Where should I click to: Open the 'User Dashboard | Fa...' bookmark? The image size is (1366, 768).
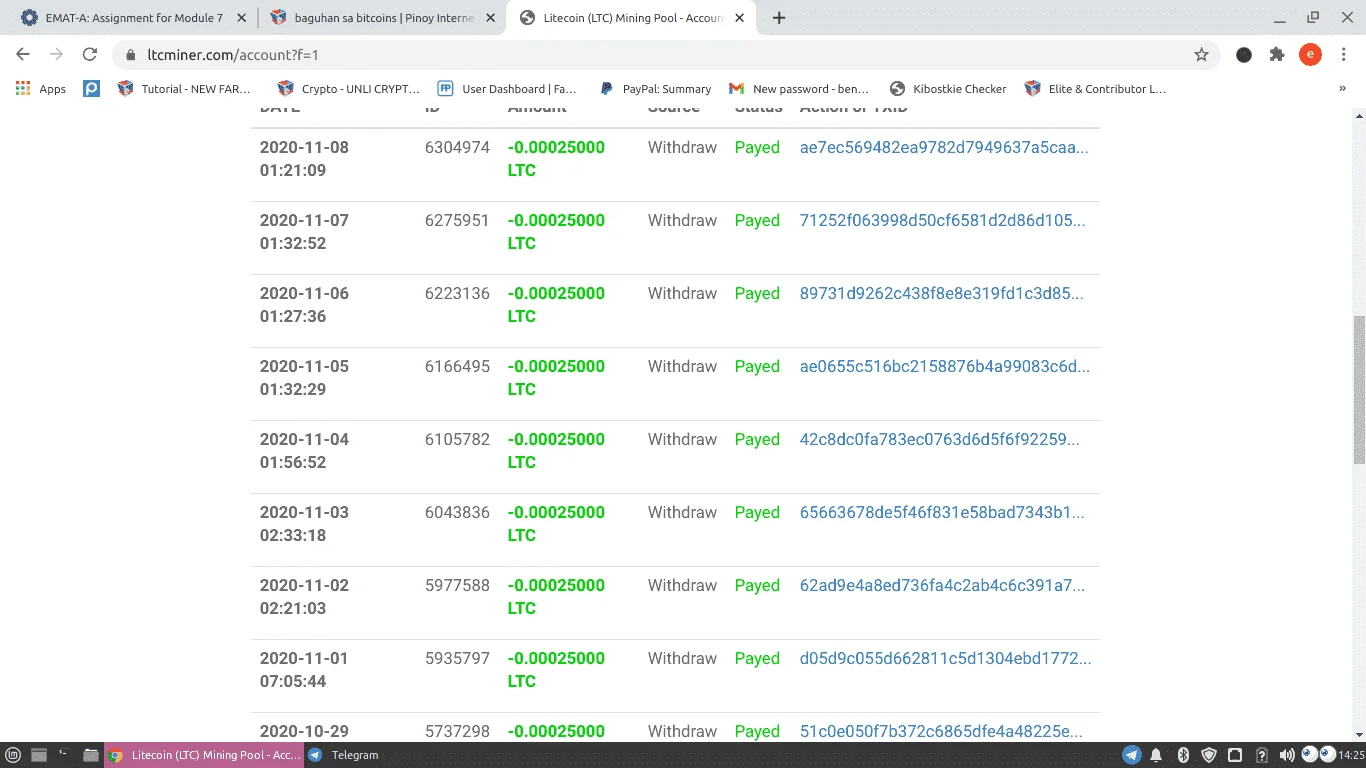tap(507, 89)
